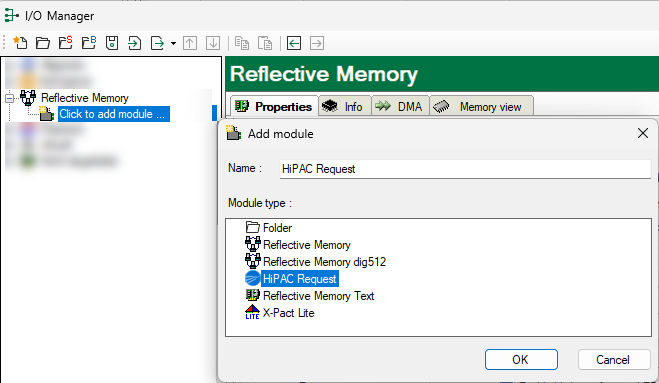Viewport: 659px width, 383px height.
Task: Click the open backup folder icon with B
Action: click(x=89, y=43)
